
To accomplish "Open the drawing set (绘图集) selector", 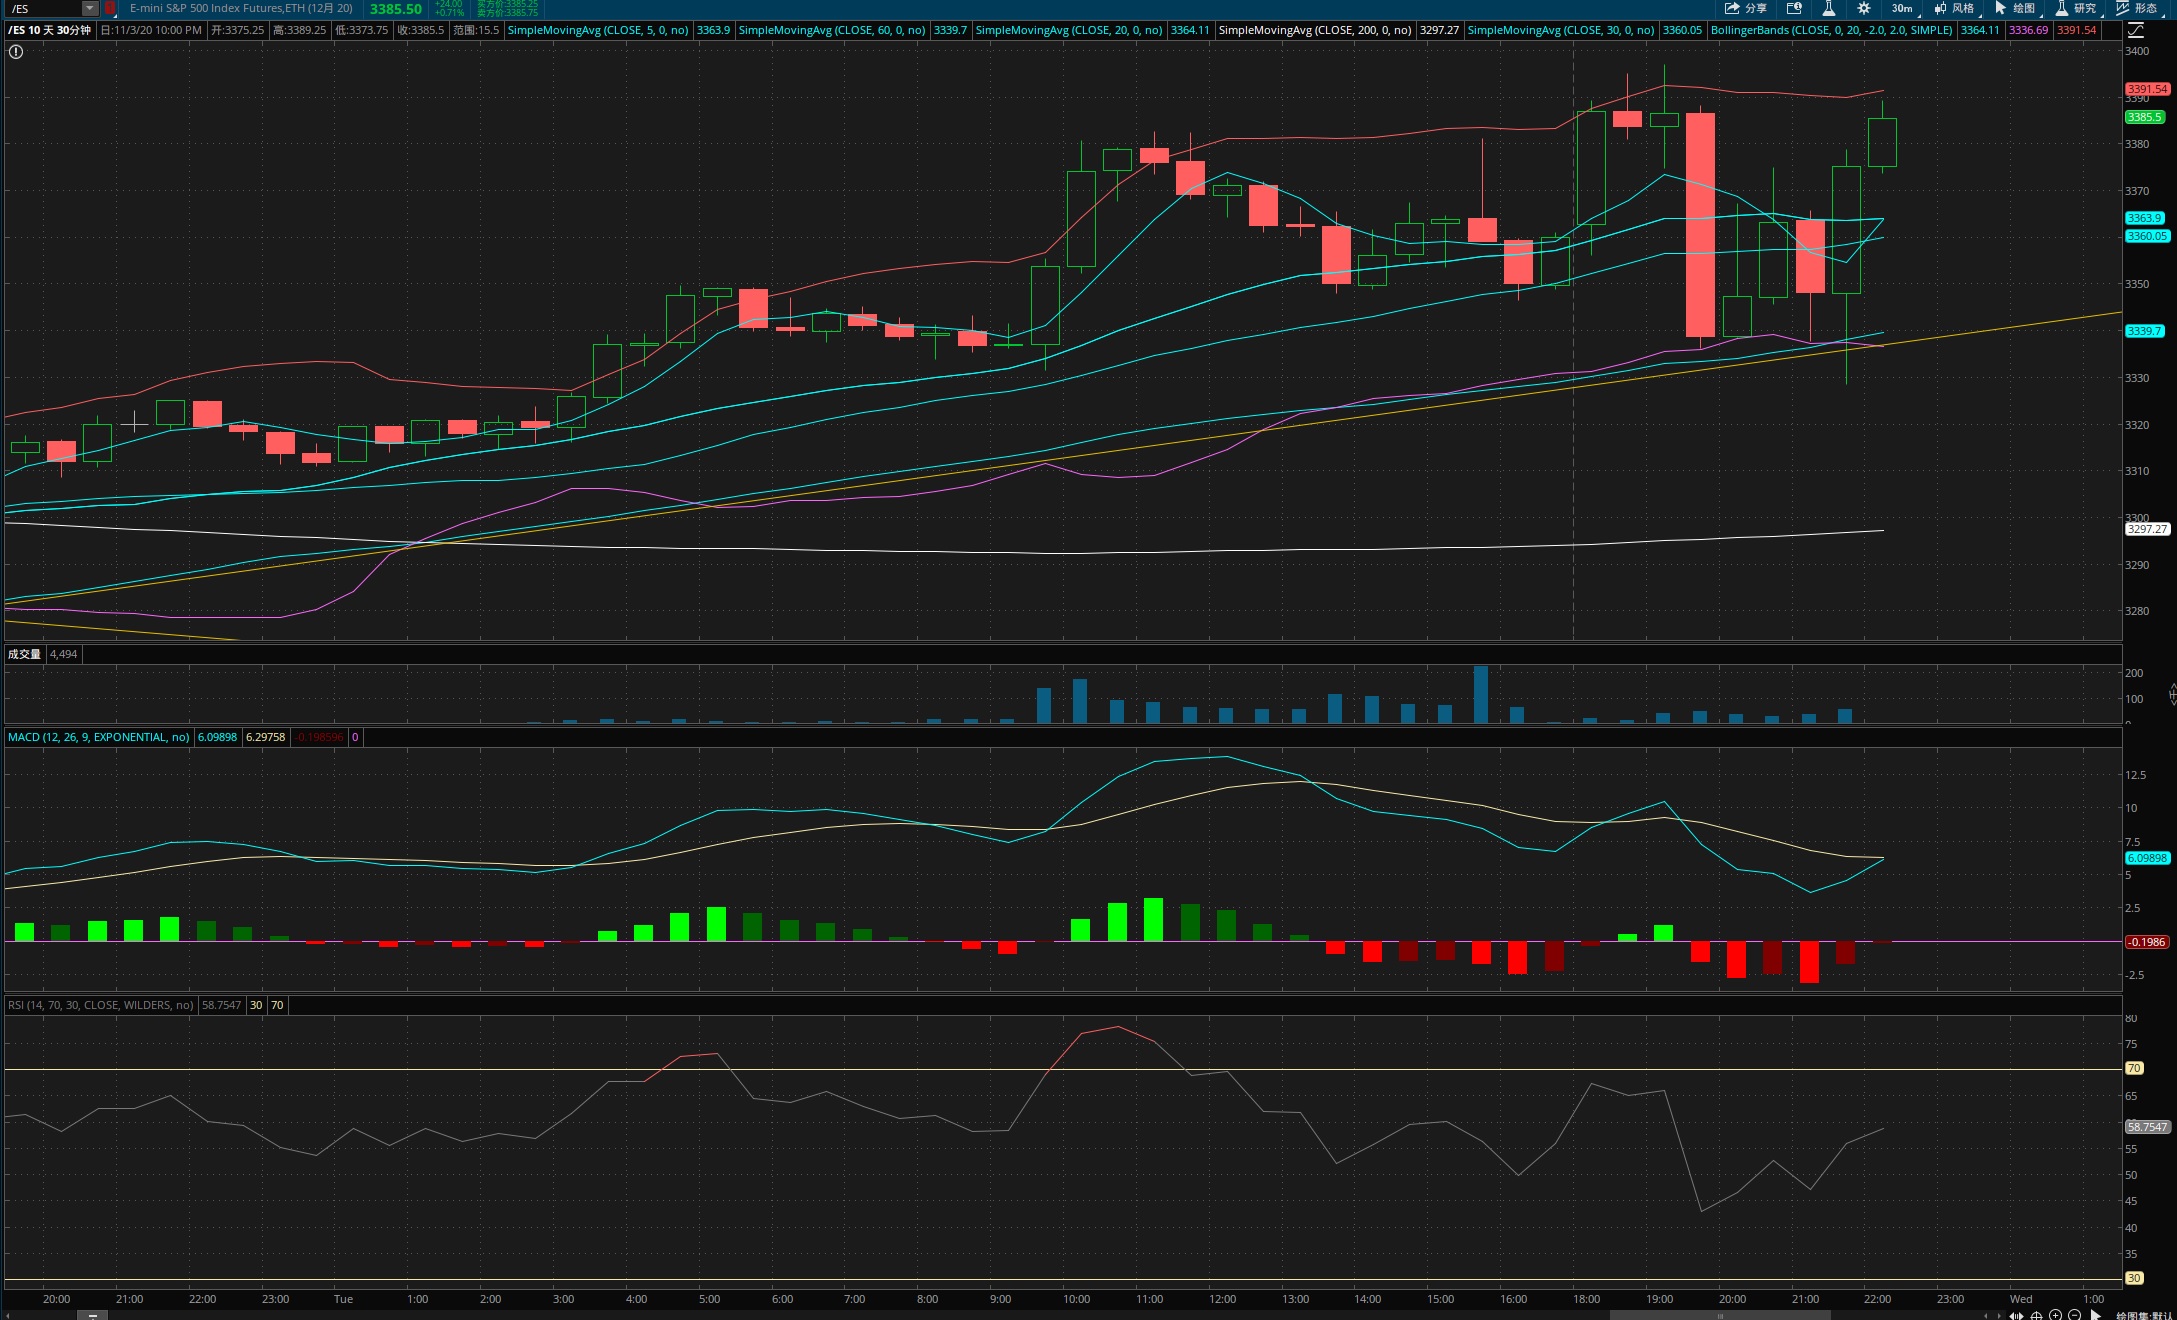I will [x=2144, y=1315].
